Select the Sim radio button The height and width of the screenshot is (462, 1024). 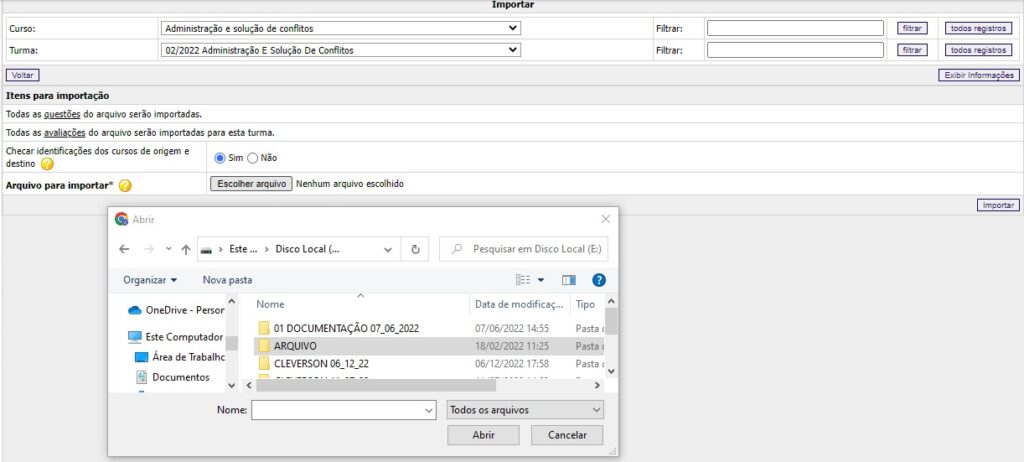click(x=220, y=157)
